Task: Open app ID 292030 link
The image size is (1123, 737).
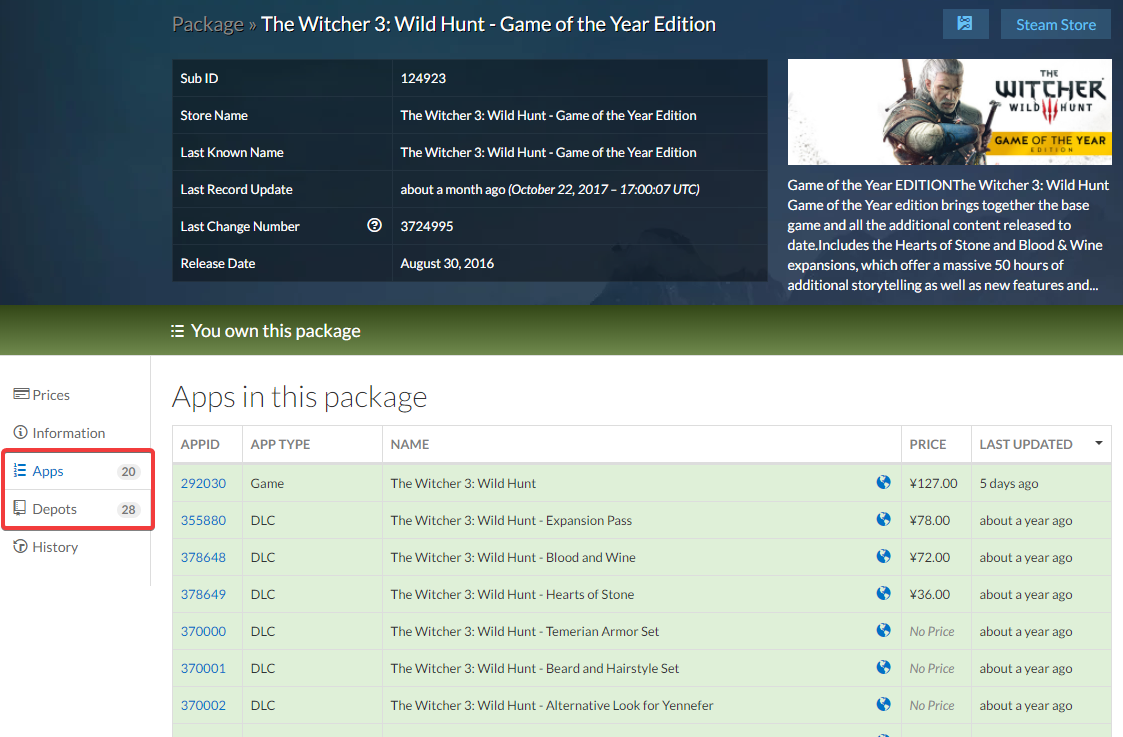Action: click(203, 483)
